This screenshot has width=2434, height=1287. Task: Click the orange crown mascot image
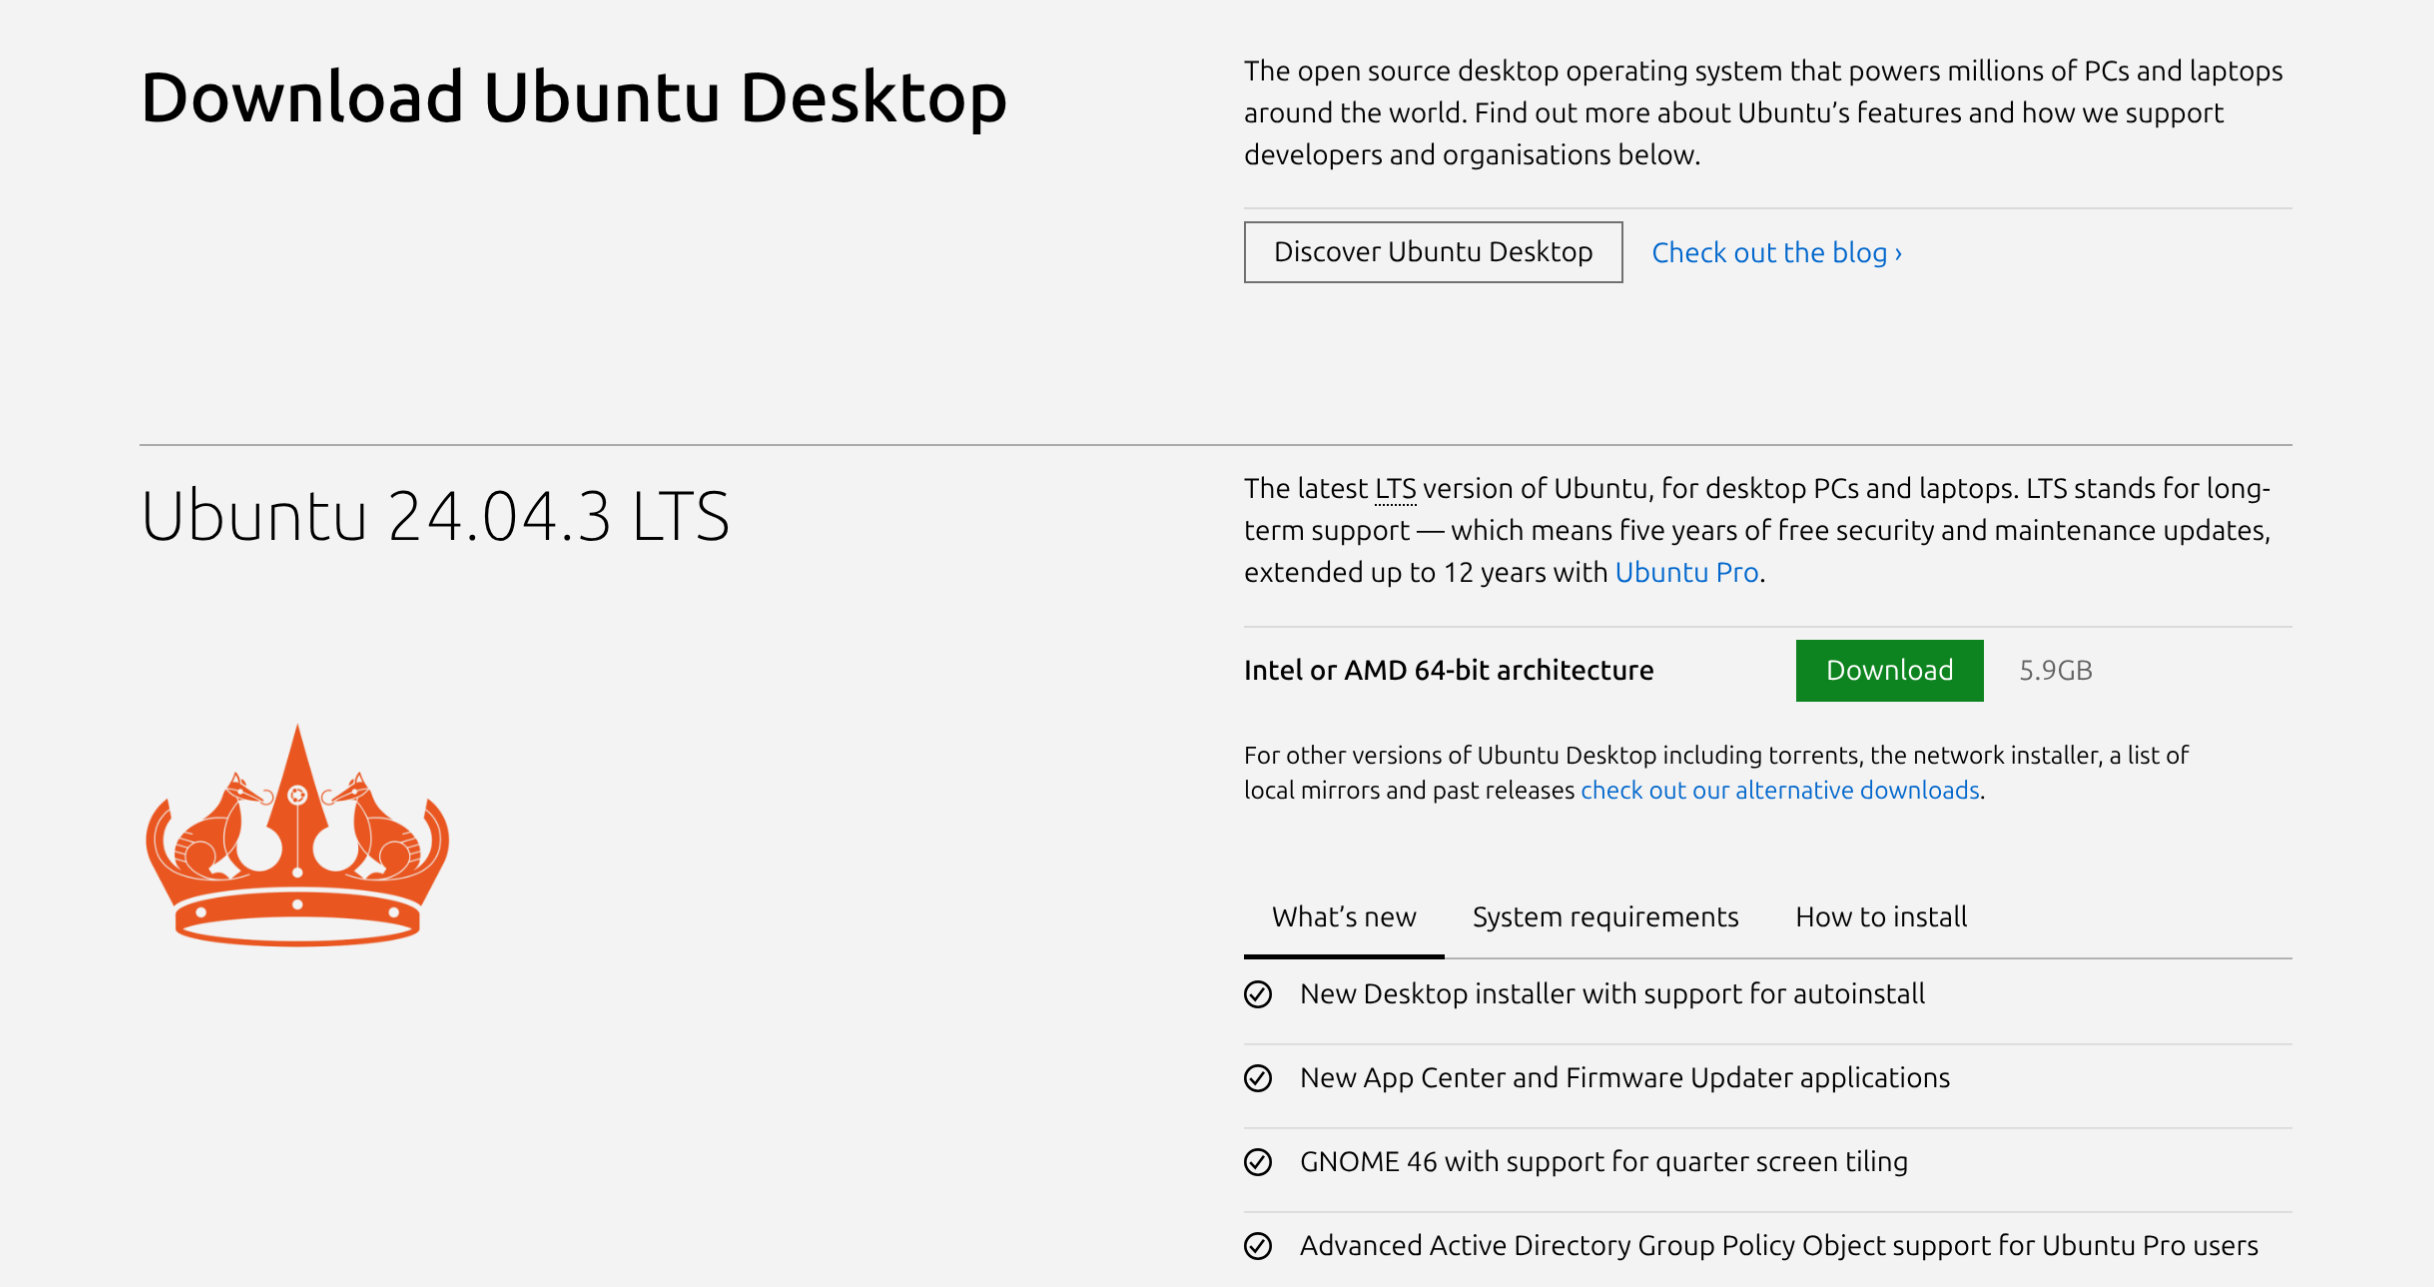[x=297, y=836]
